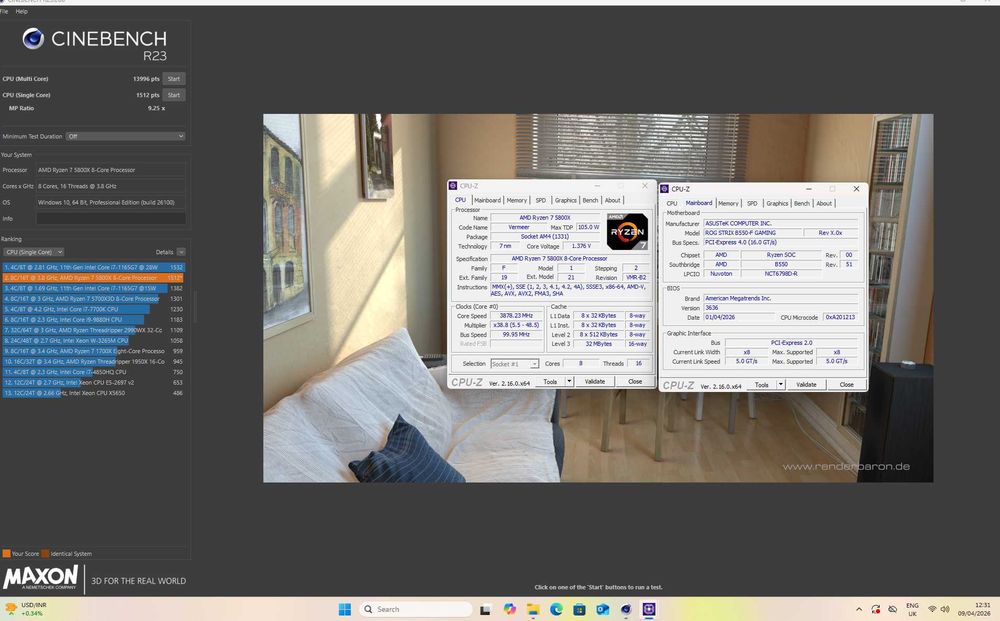This screenshot has height=621, width=1000.
Task: Open the Help menu in Cinebench
Action: pos(21,11)
